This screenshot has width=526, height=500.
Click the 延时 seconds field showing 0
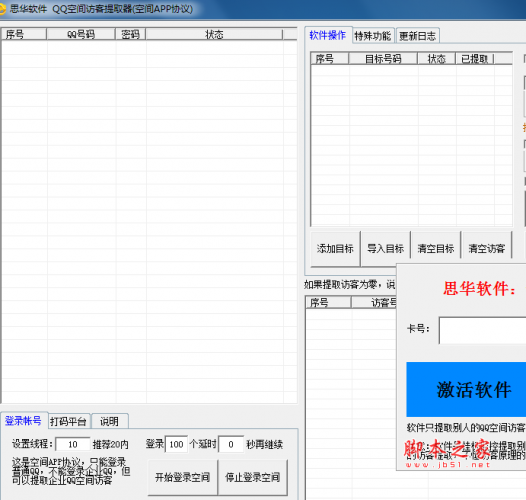(x=231, y=445)
